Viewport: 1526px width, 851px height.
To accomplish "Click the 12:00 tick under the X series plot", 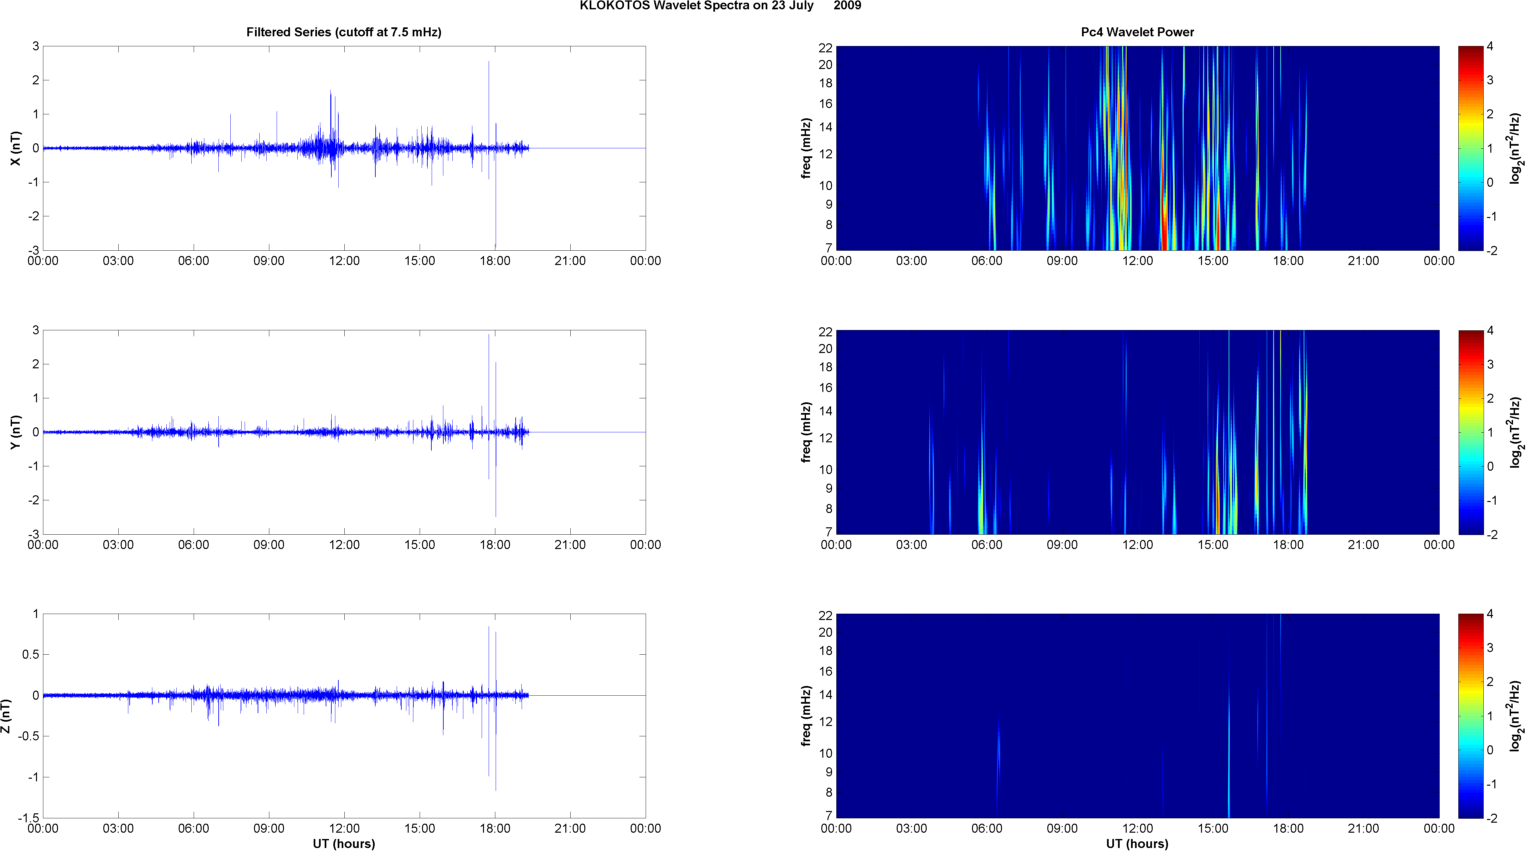I will [344, 261].
